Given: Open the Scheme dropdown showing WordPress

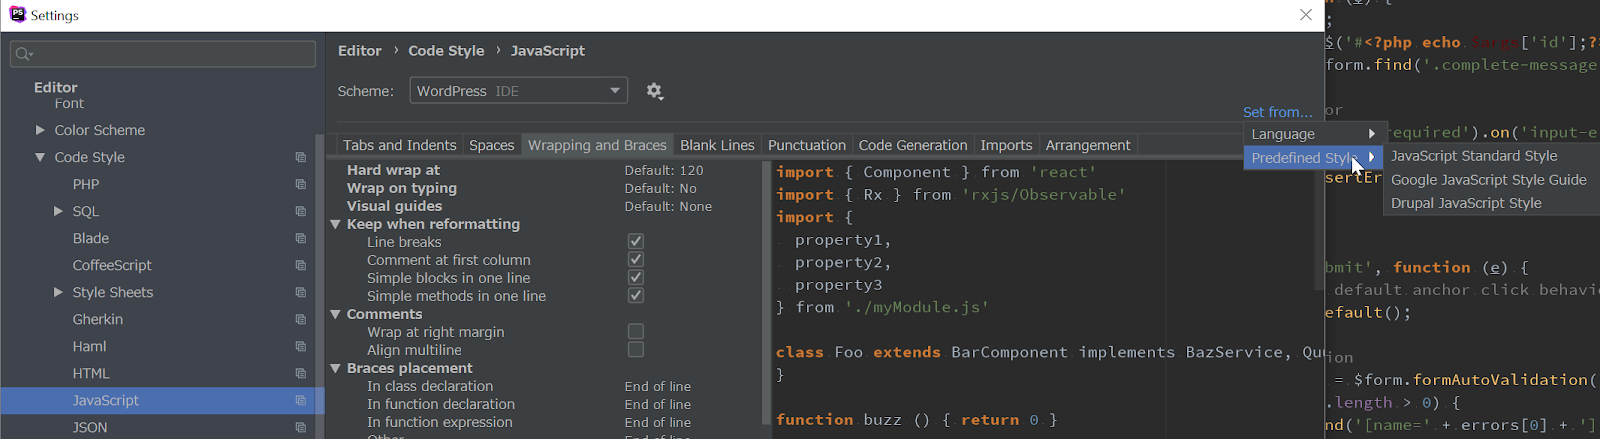Looking at the screenshot, I should (518, 90).
